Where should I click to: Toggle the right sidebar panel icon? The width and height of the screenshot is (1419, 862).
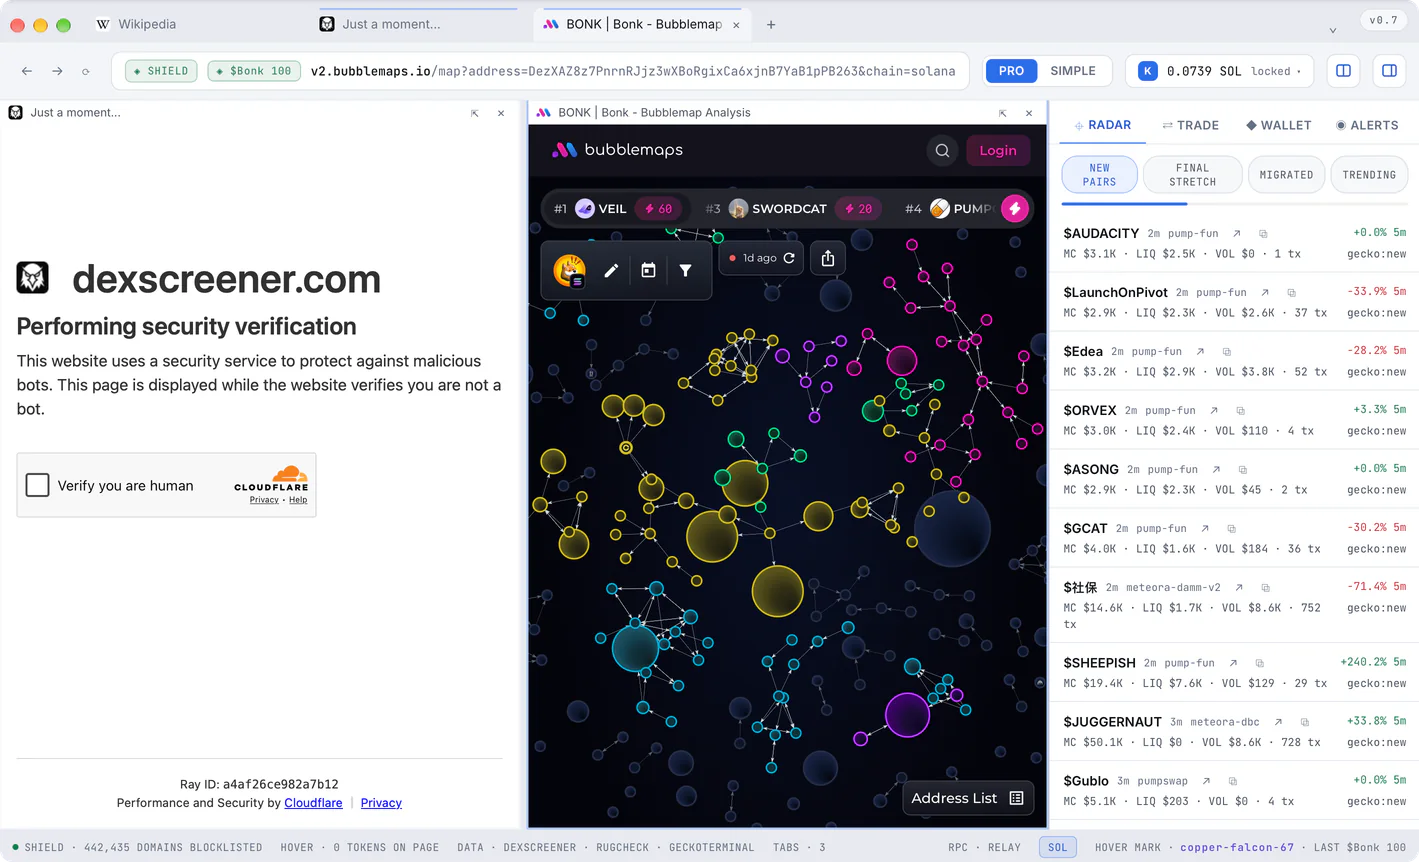click(x=1389, y=71)
